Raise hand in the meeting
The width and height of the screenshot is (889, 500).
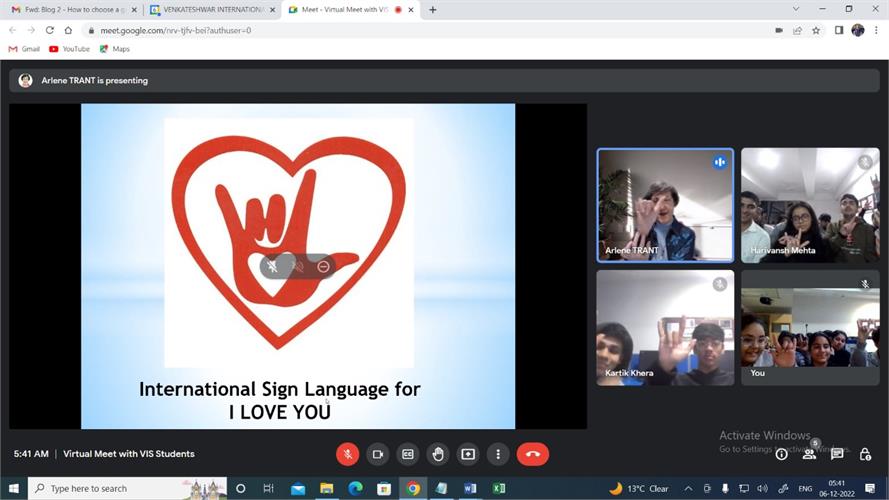(438, 454)
